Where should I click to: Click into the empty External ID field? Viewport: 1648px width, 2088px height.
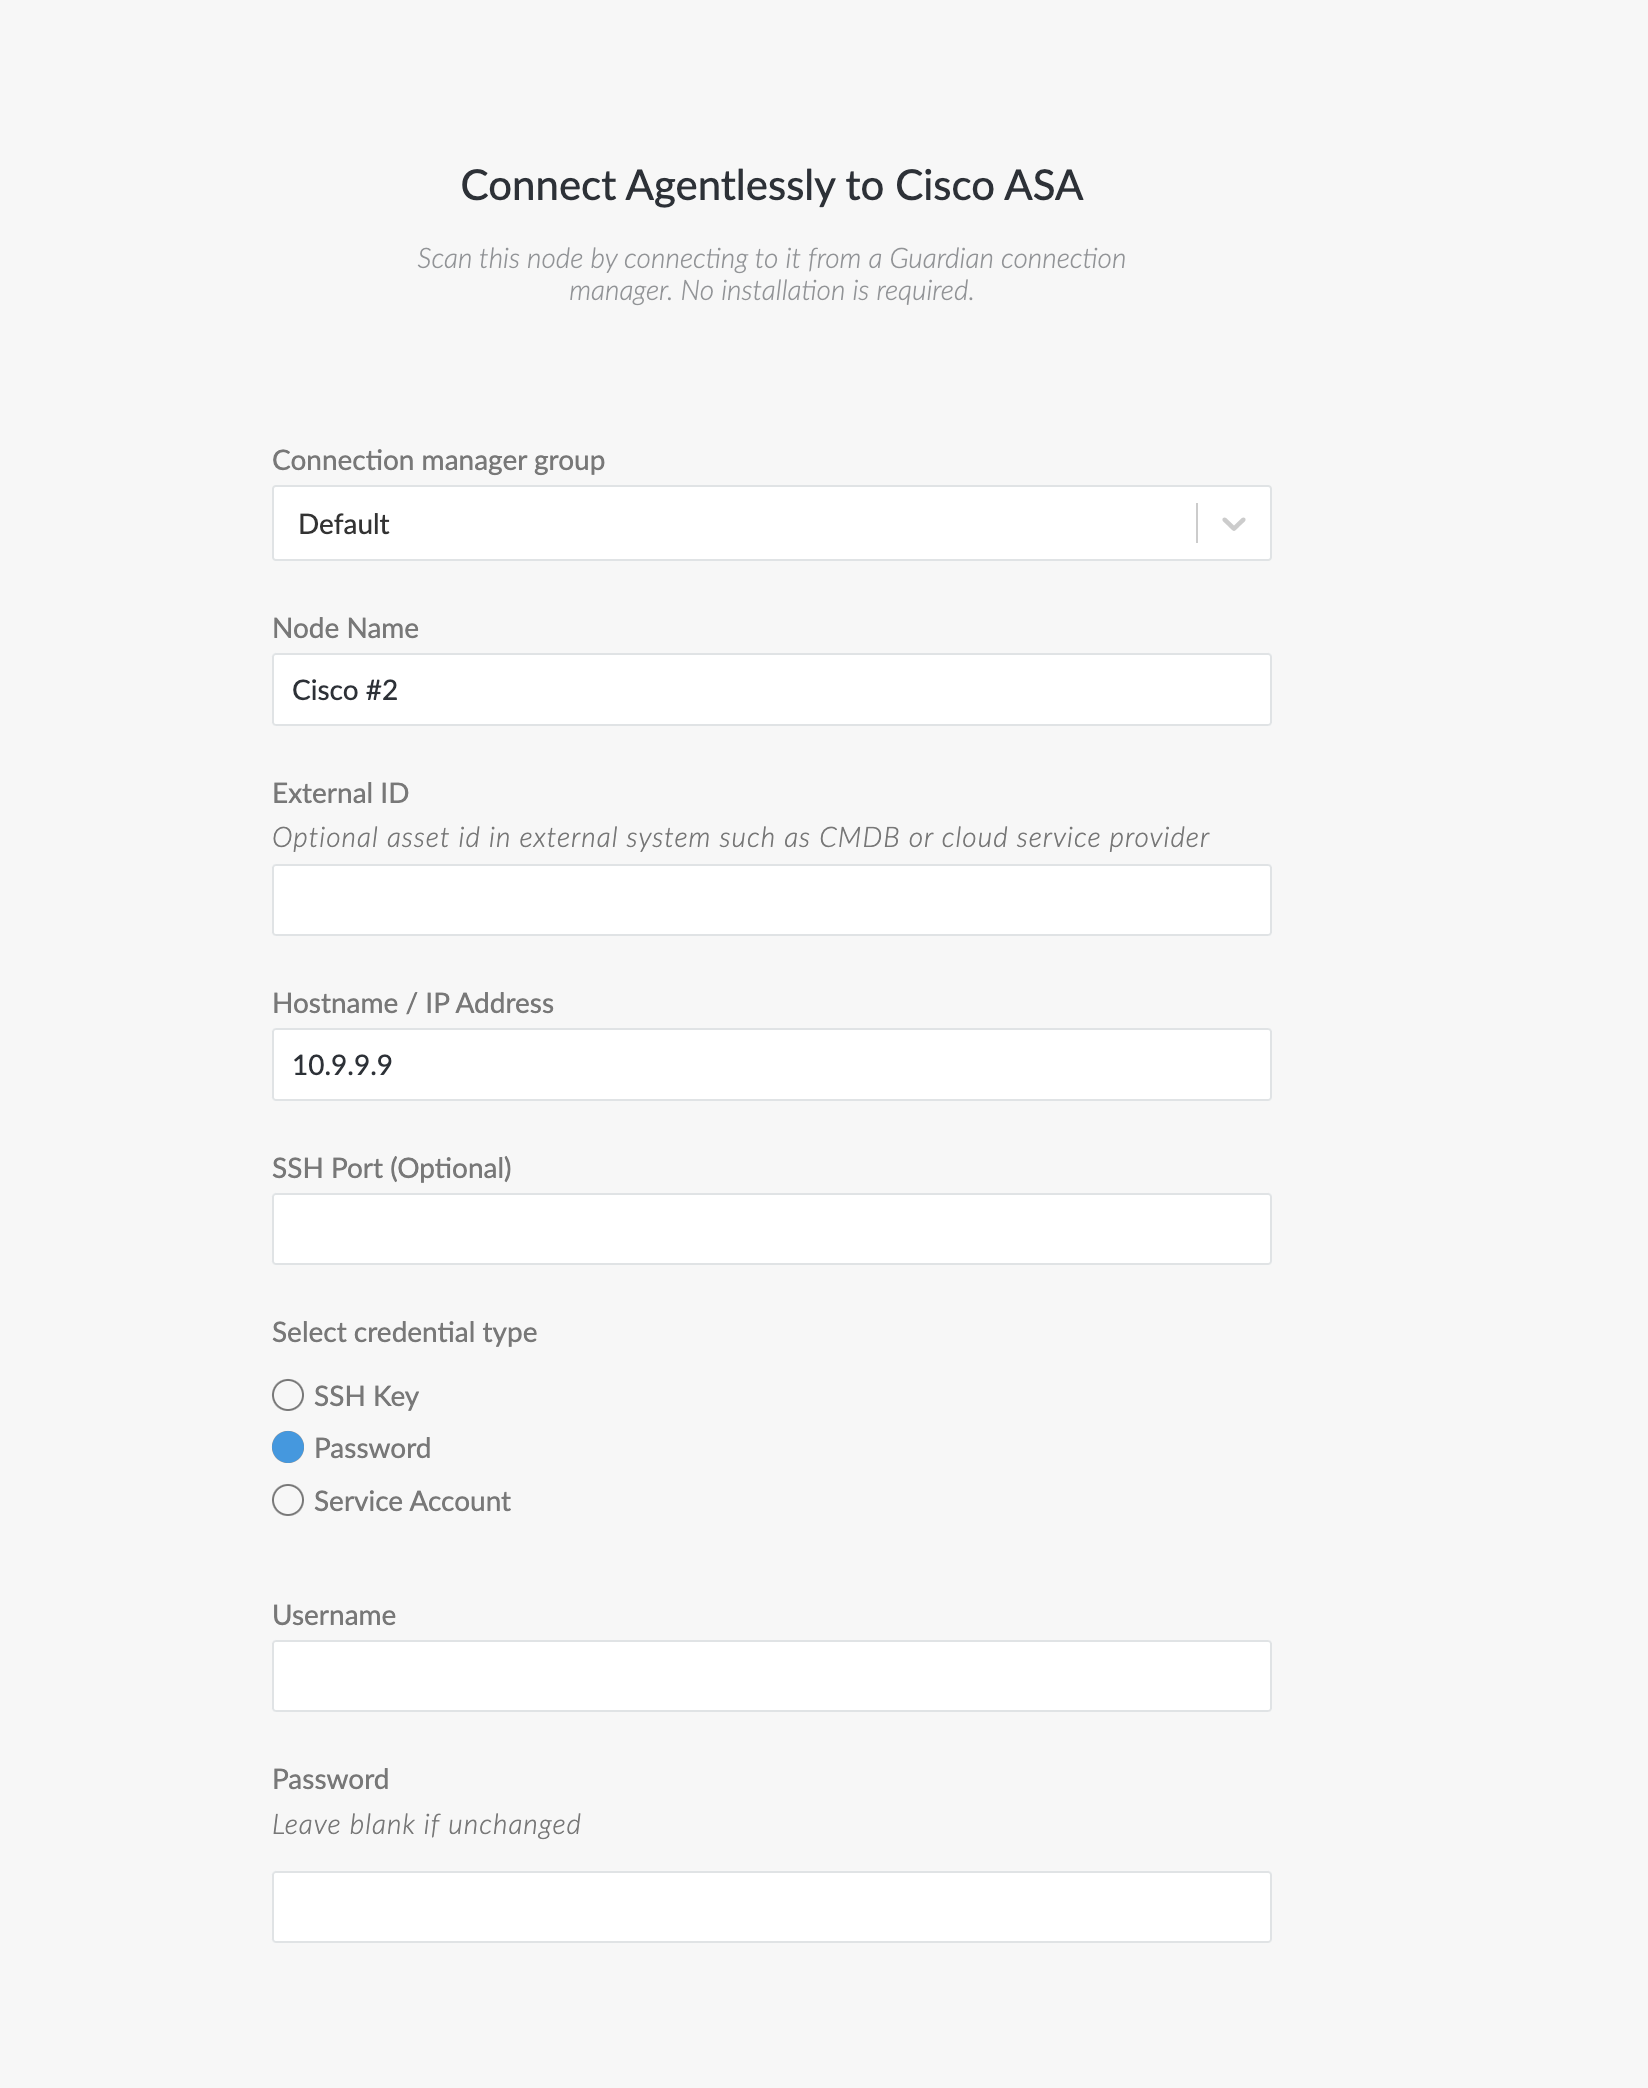point(771,900)
